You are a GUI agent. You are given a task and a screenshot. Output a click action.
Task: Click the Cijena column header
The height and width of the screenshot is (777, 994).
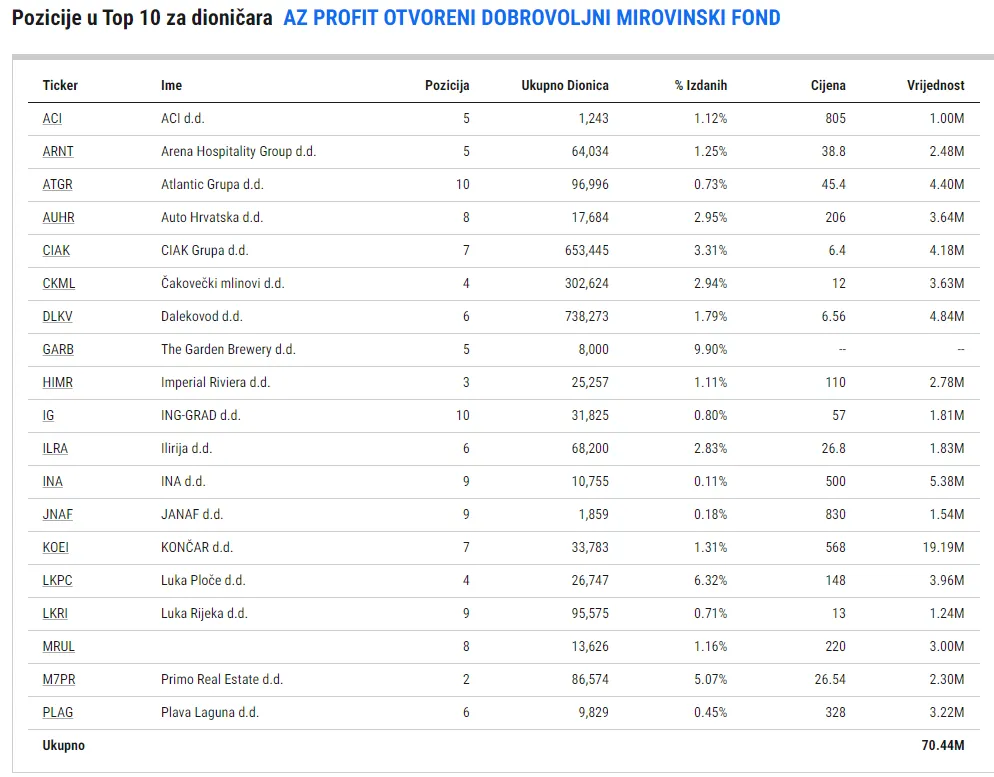coord(828,86)
